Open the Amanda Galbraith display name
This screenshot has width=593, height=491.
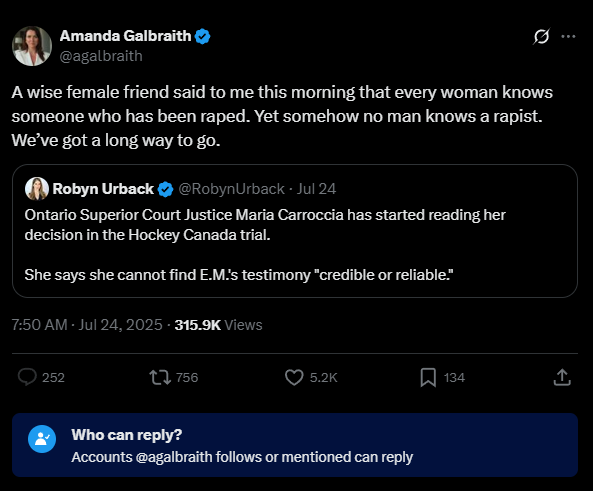coord(126,36)
